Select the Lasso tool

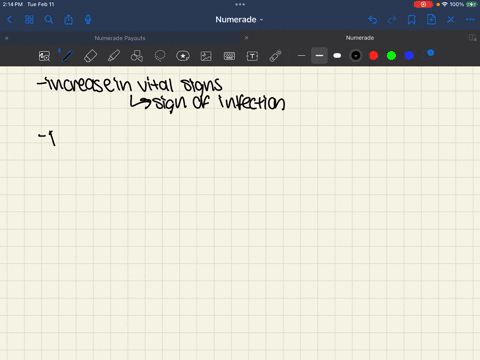[160, 56]
